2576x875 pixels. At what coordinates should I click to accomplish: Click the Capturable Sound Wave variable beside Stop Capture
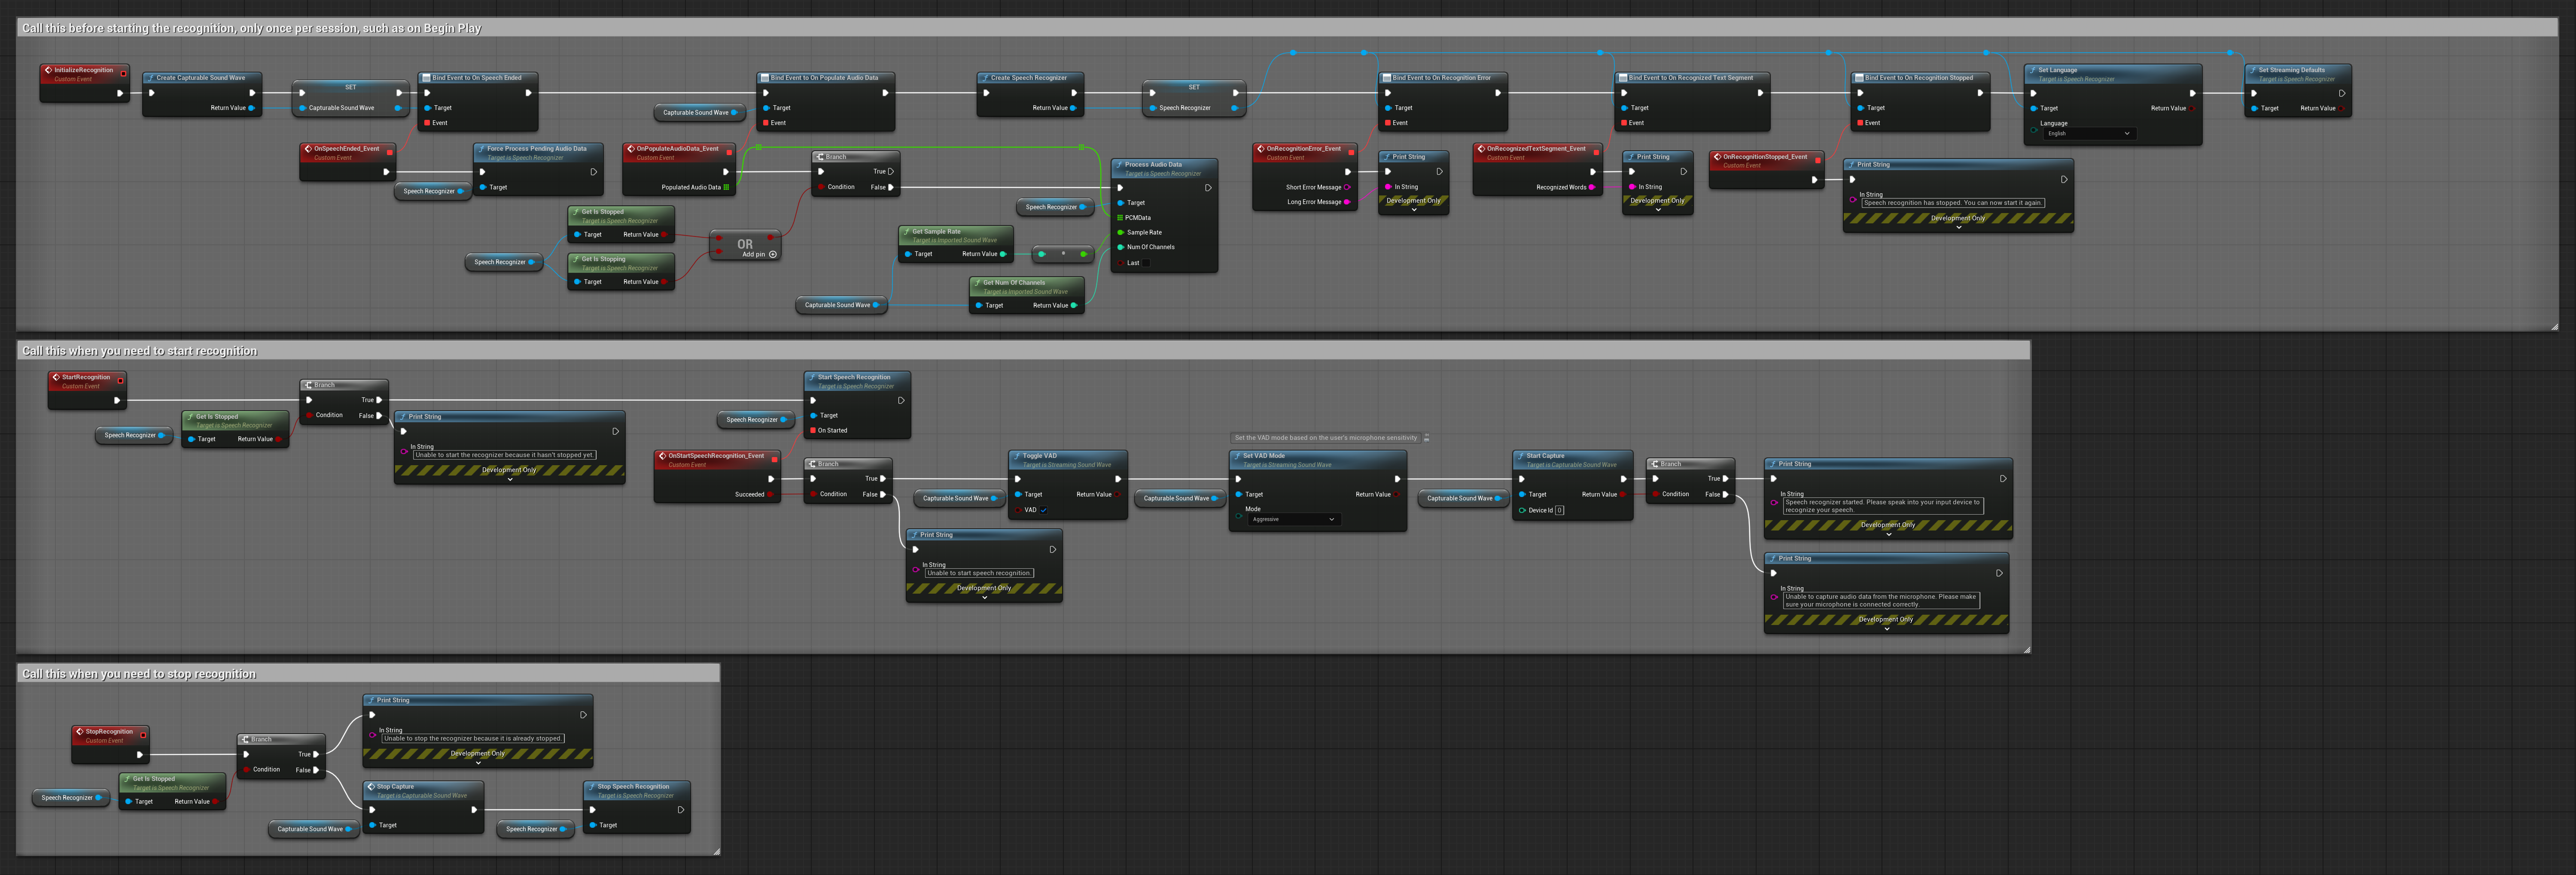coord(314,829)
